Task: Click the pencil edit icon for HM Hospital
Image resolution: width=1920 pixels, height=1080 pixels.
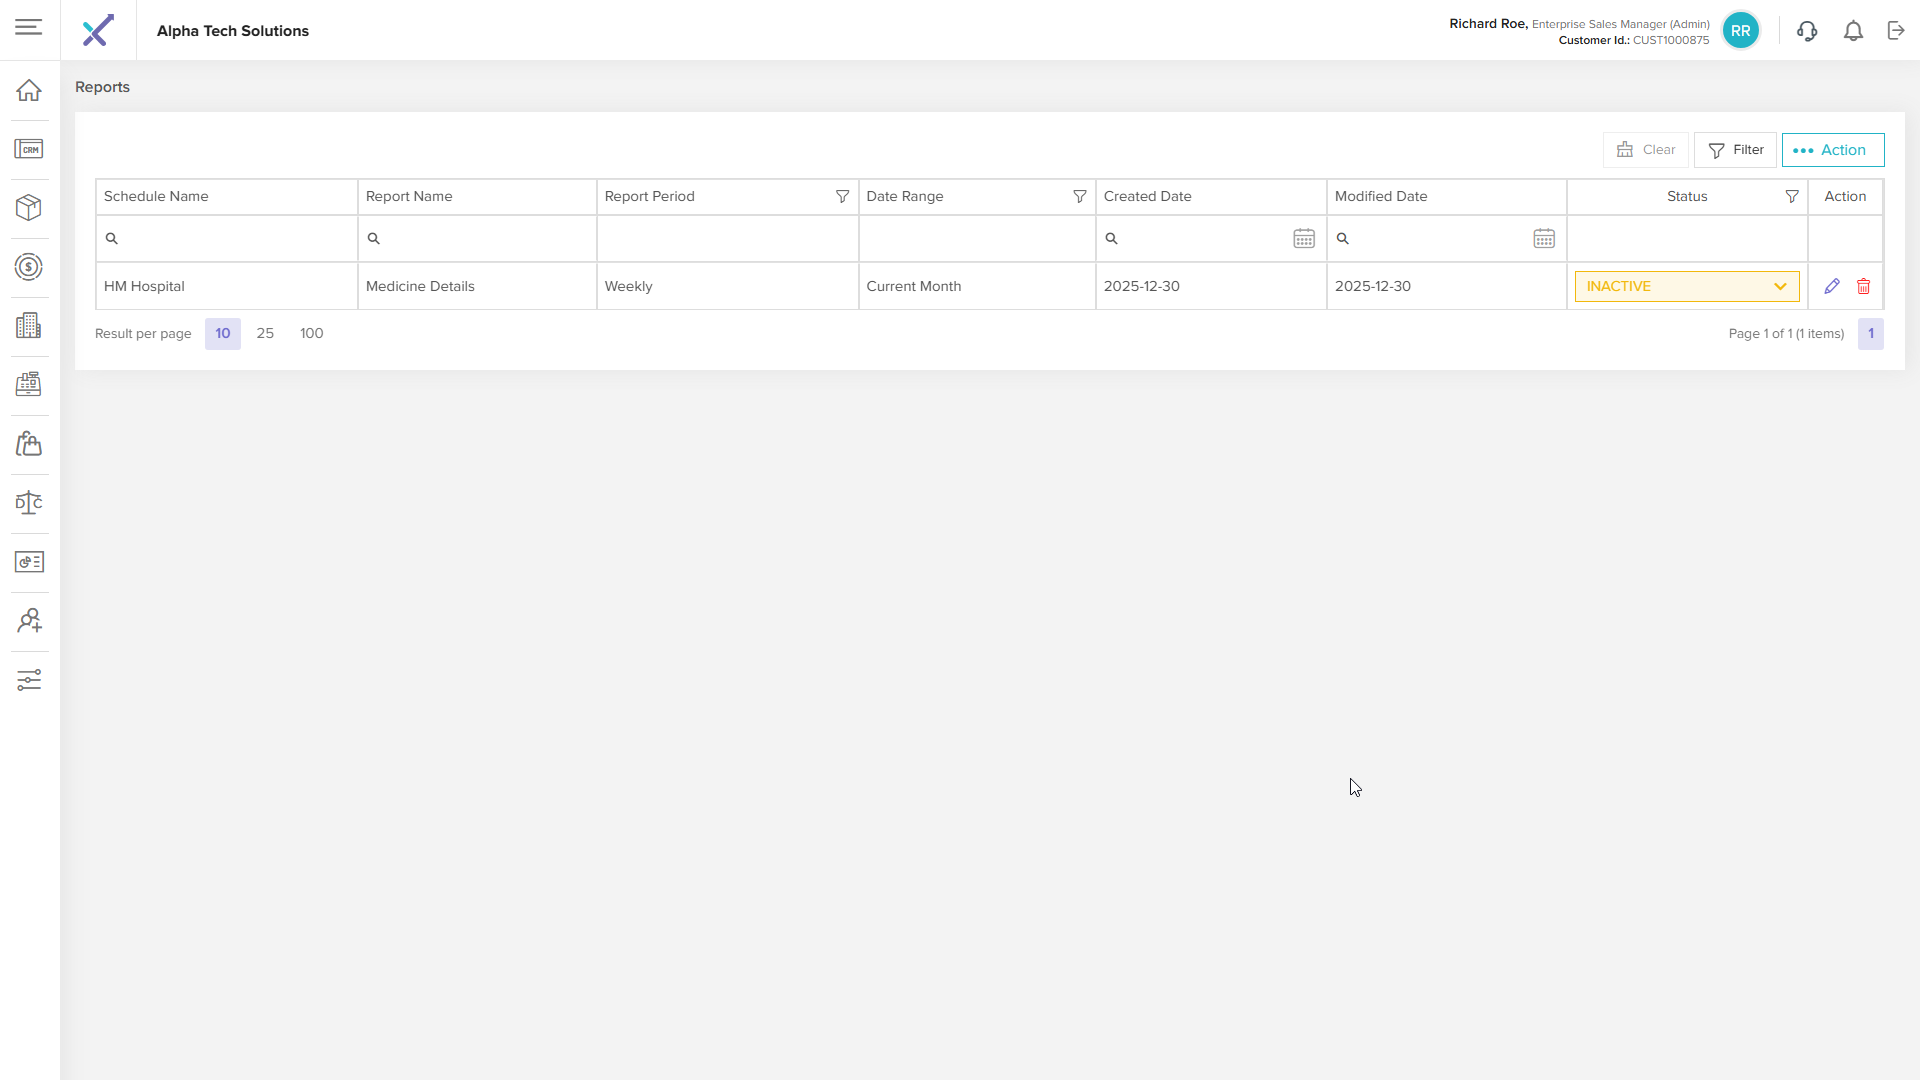Action: 1832,286
